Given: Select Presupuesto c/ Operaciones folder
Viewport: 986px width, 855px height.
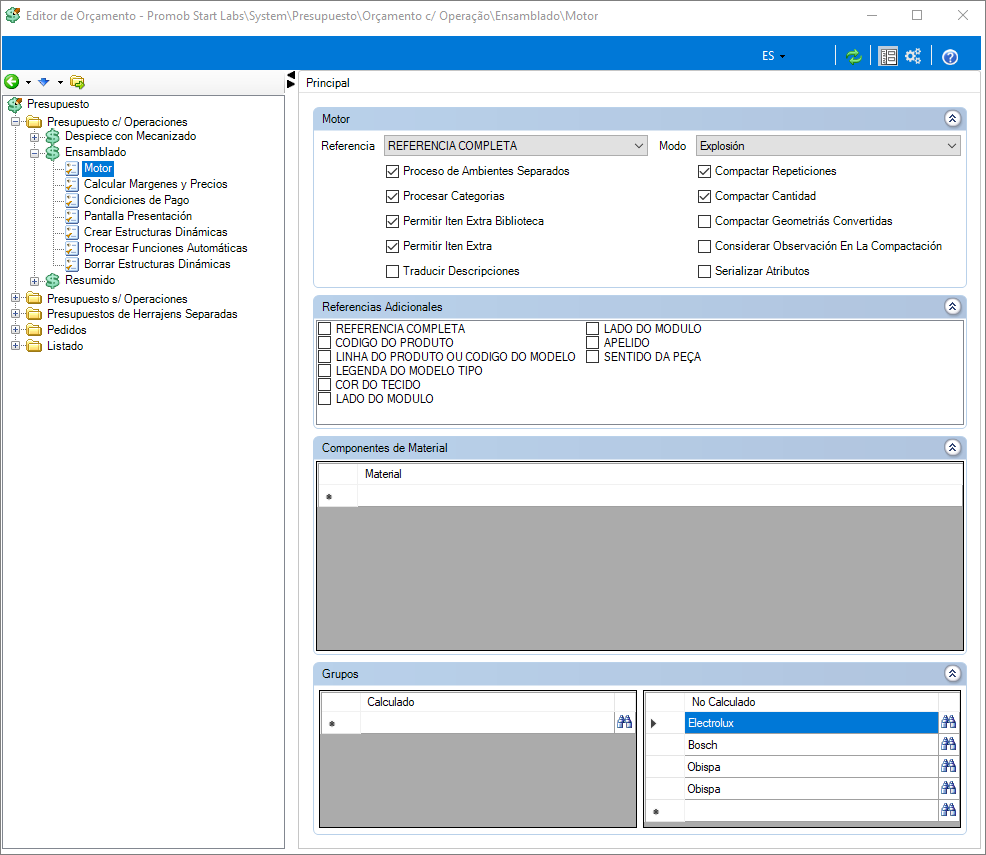Looking at the screenshot, I should (117, 122).
